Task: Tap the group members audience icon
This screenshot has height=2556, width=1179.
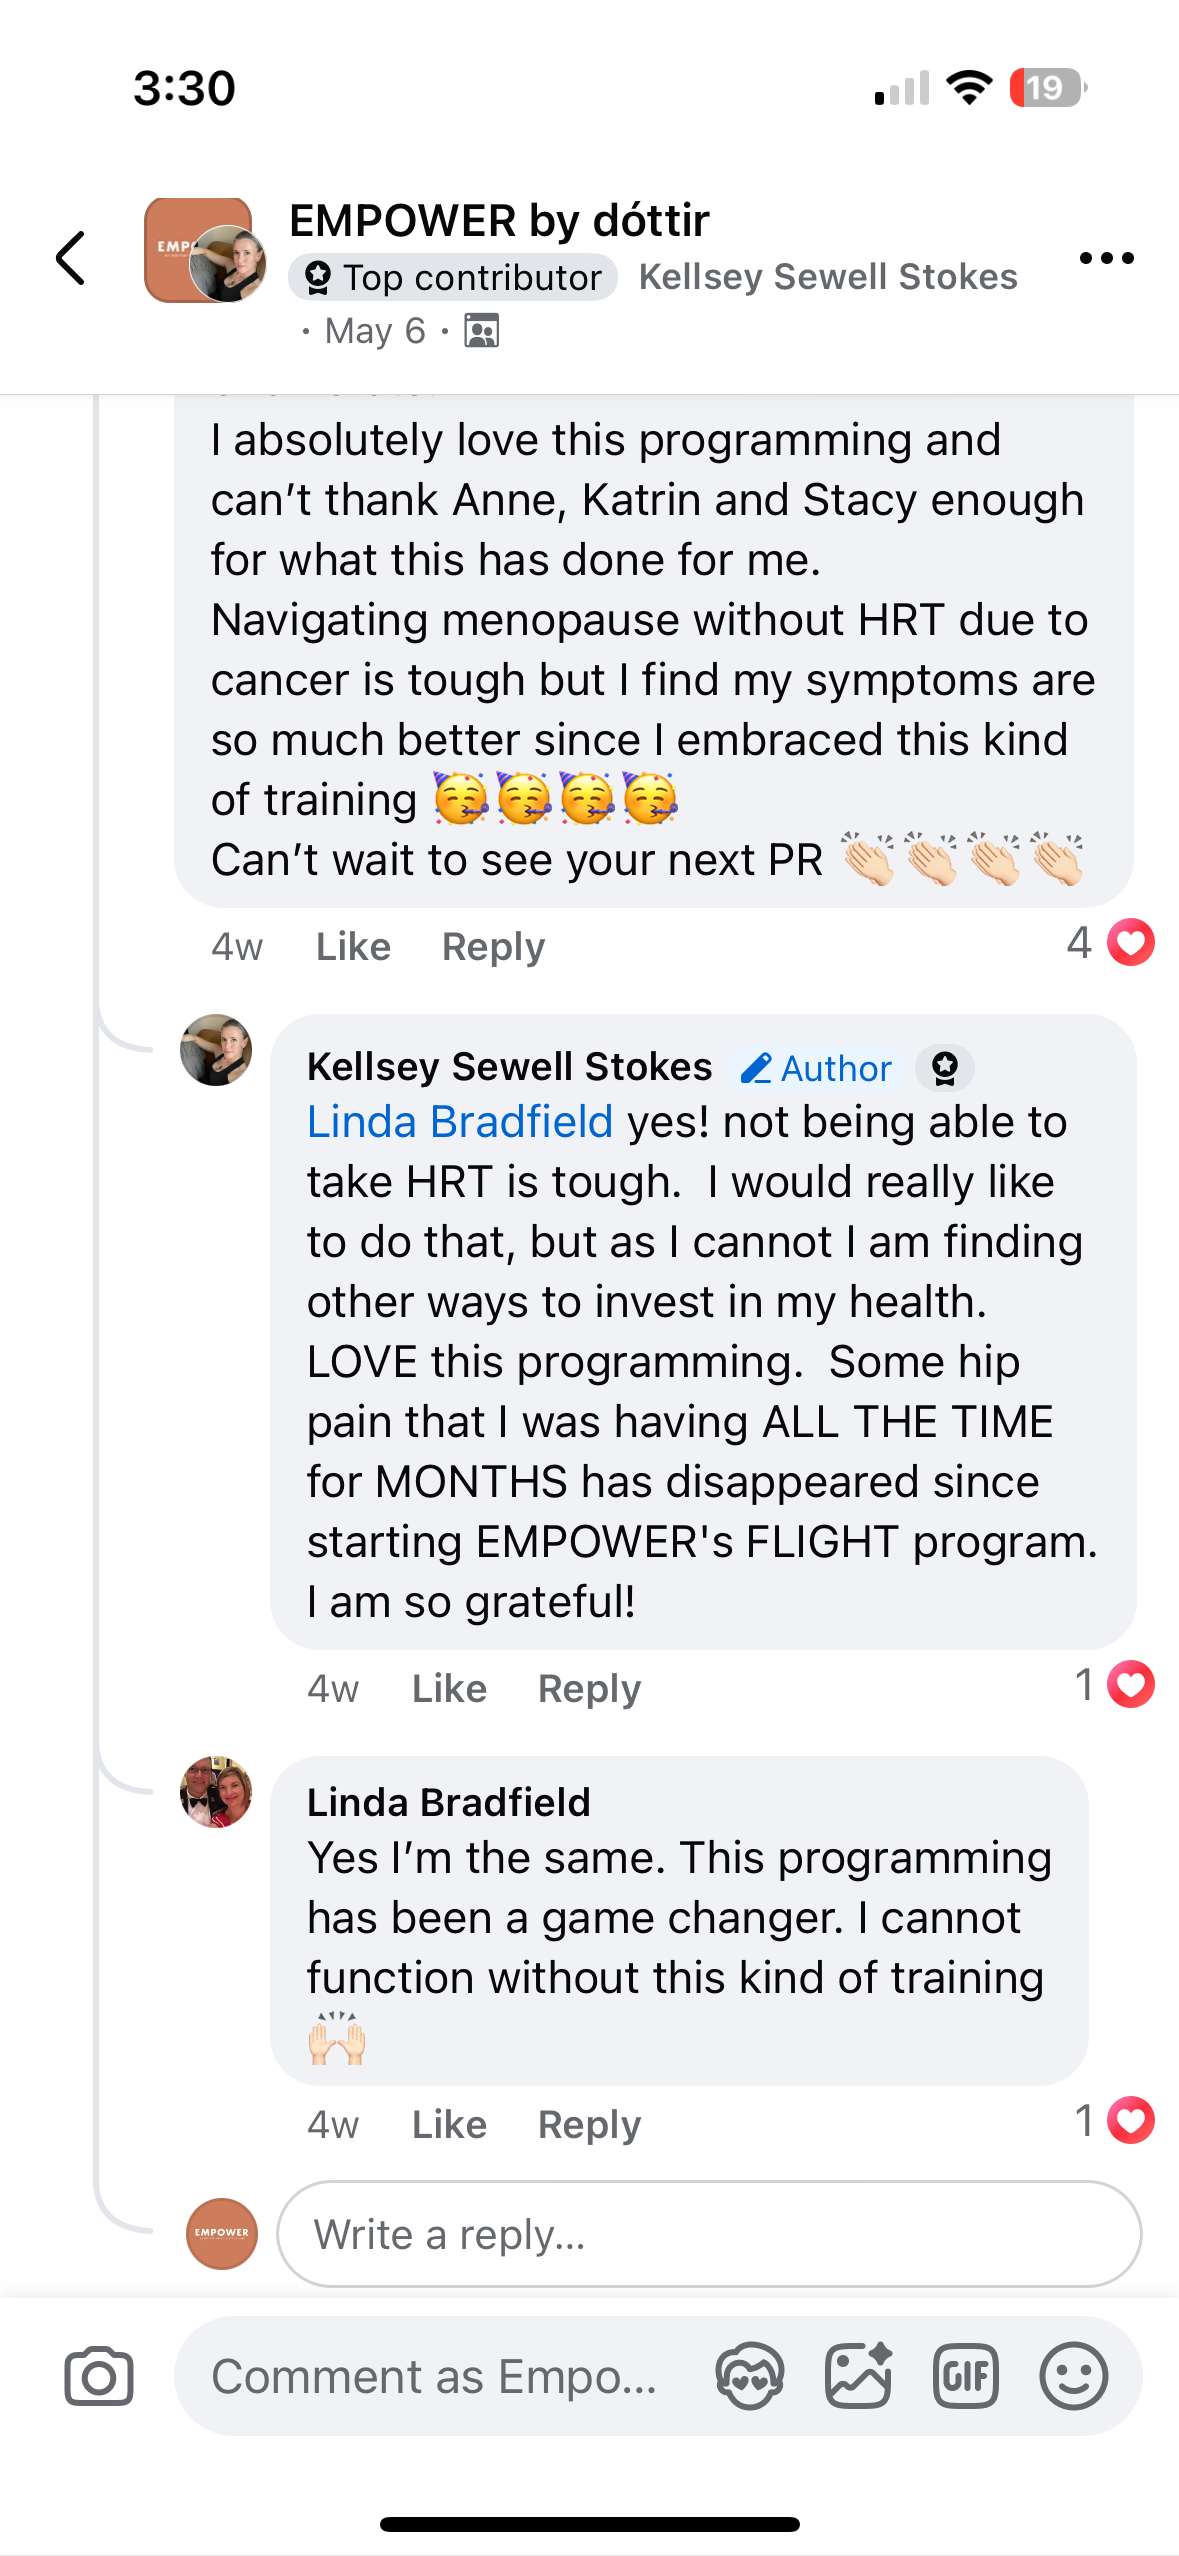Action: 482,331
